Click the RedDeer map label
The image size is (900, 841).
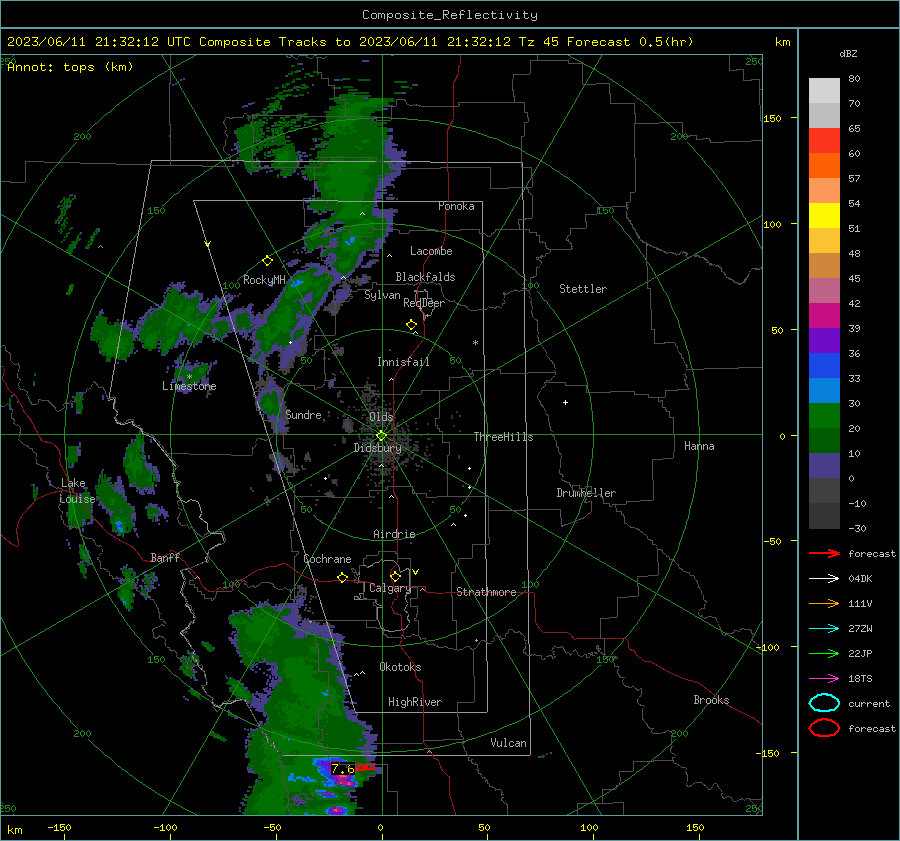(424, 303)
